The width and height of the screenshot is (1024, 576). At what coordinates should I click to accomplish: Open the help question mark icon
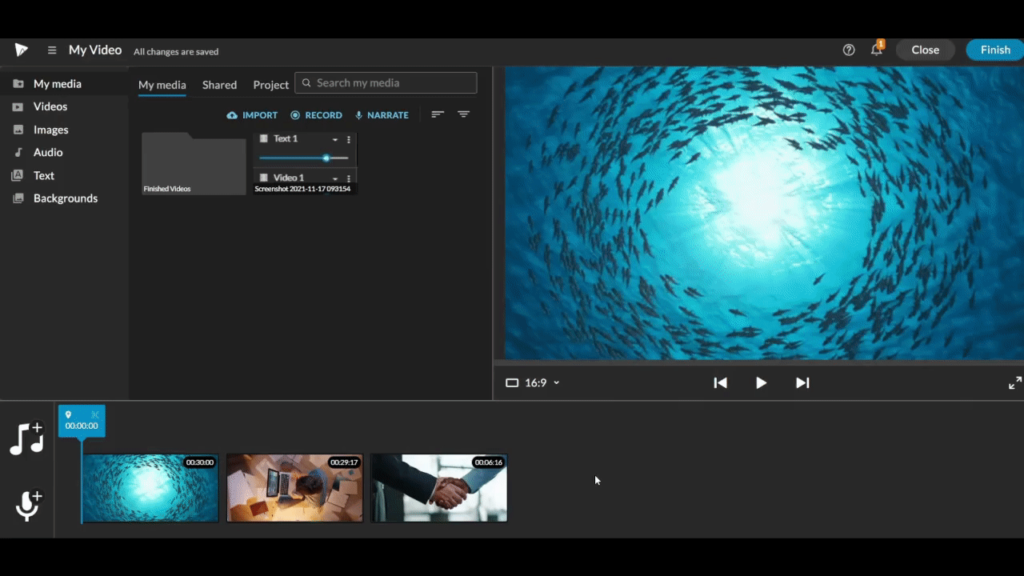pos(848,50)
